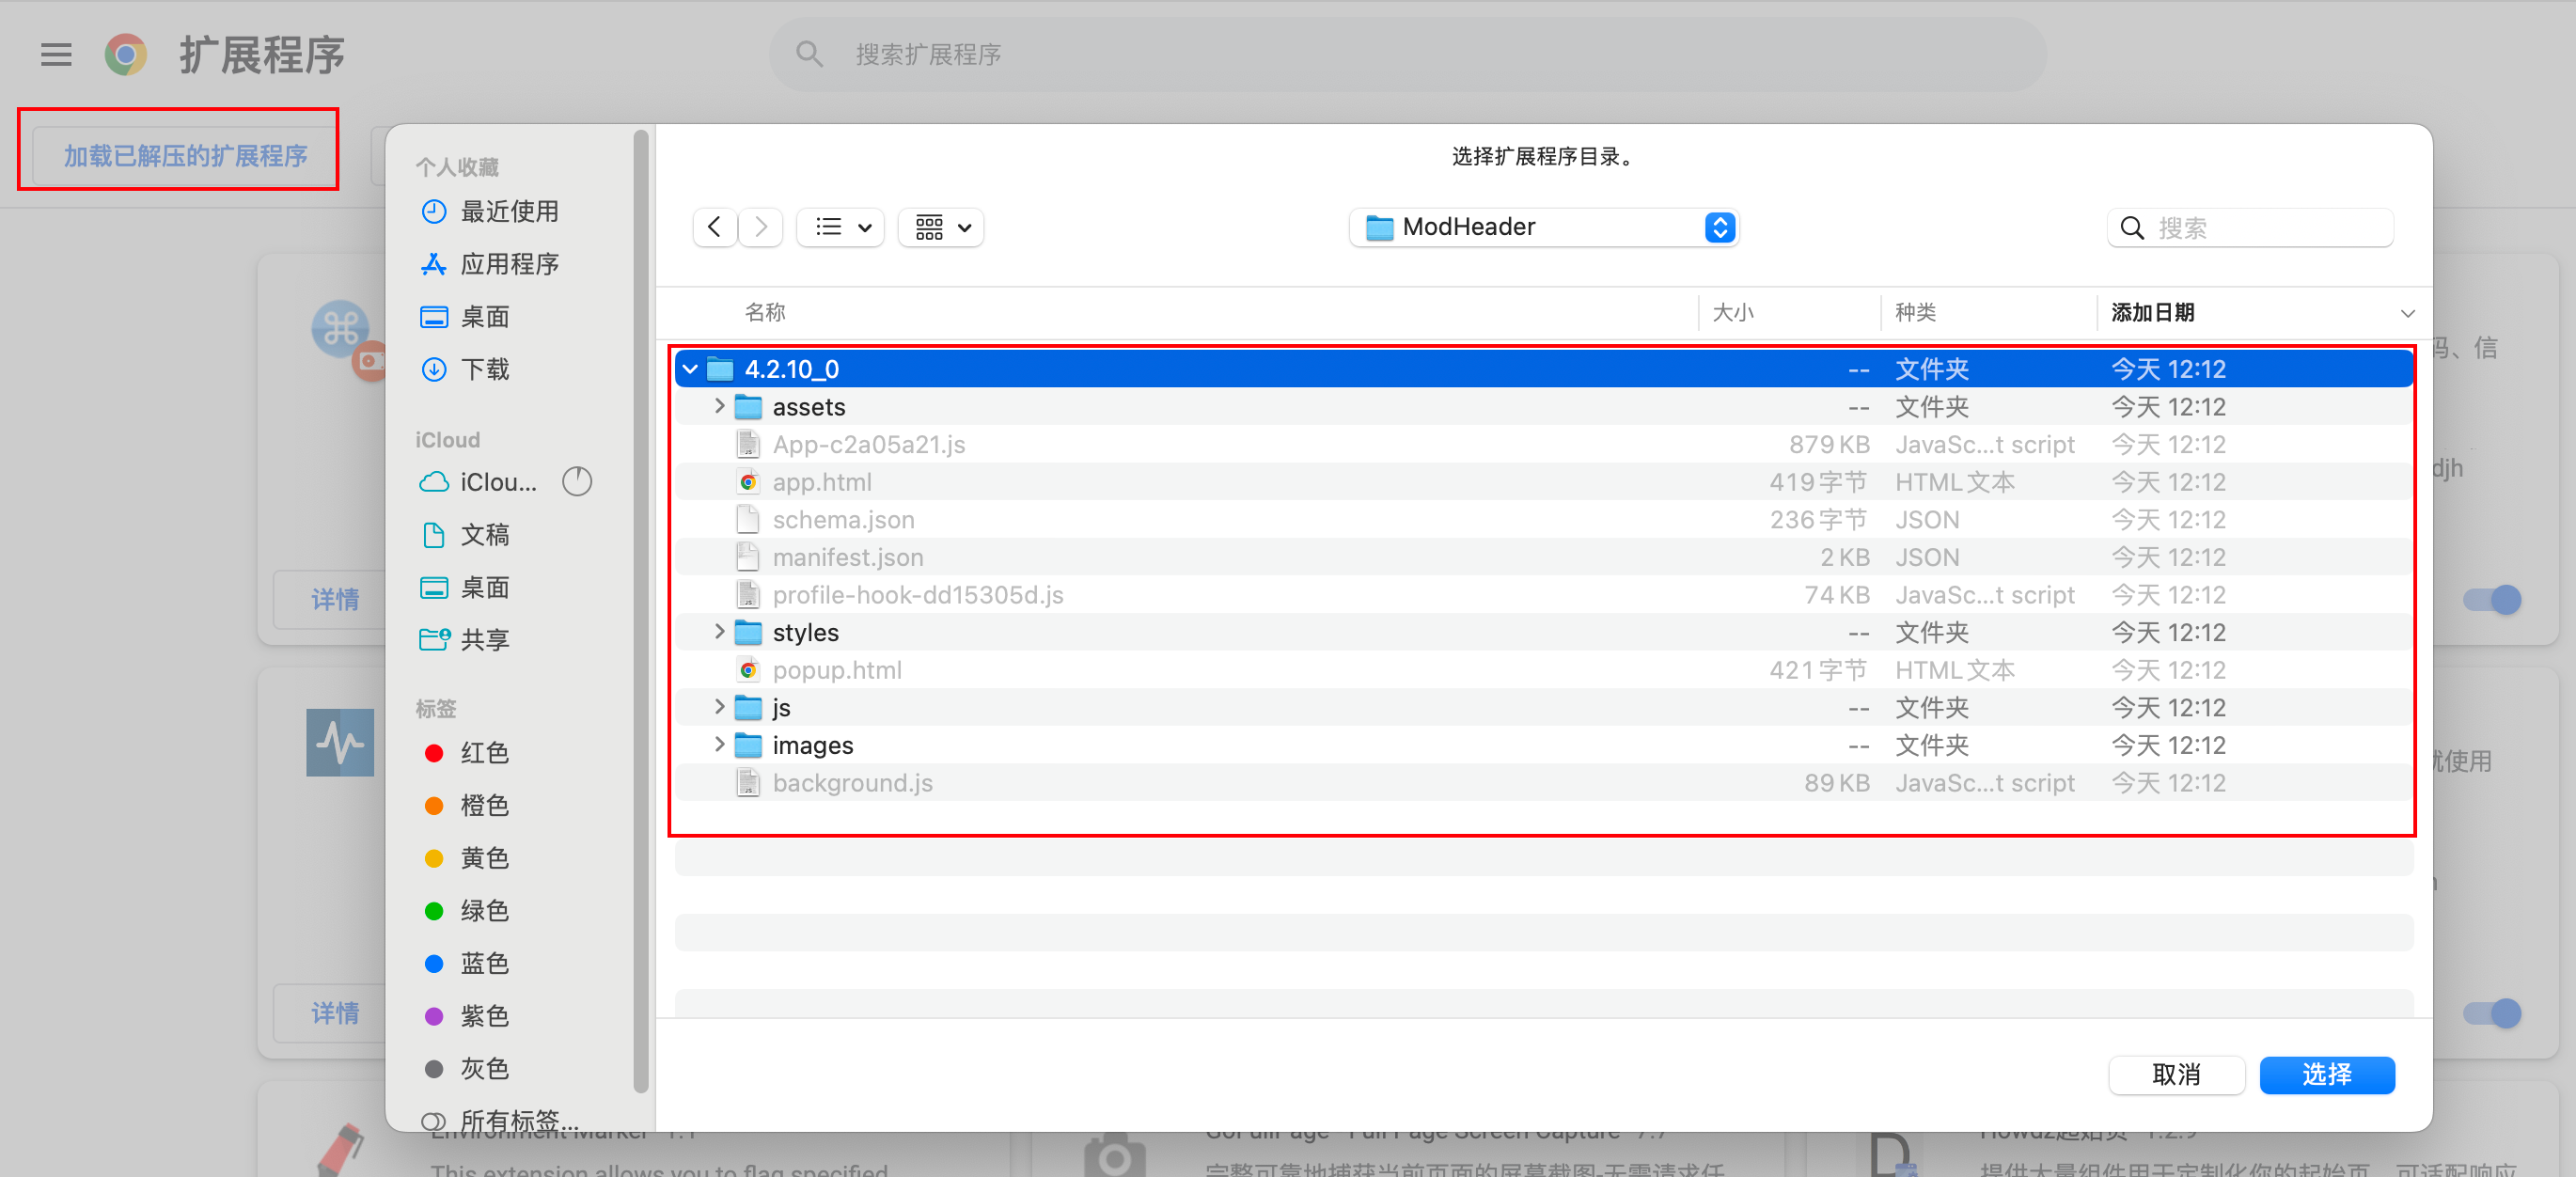Click the 选择 button

point(2327,1075)
